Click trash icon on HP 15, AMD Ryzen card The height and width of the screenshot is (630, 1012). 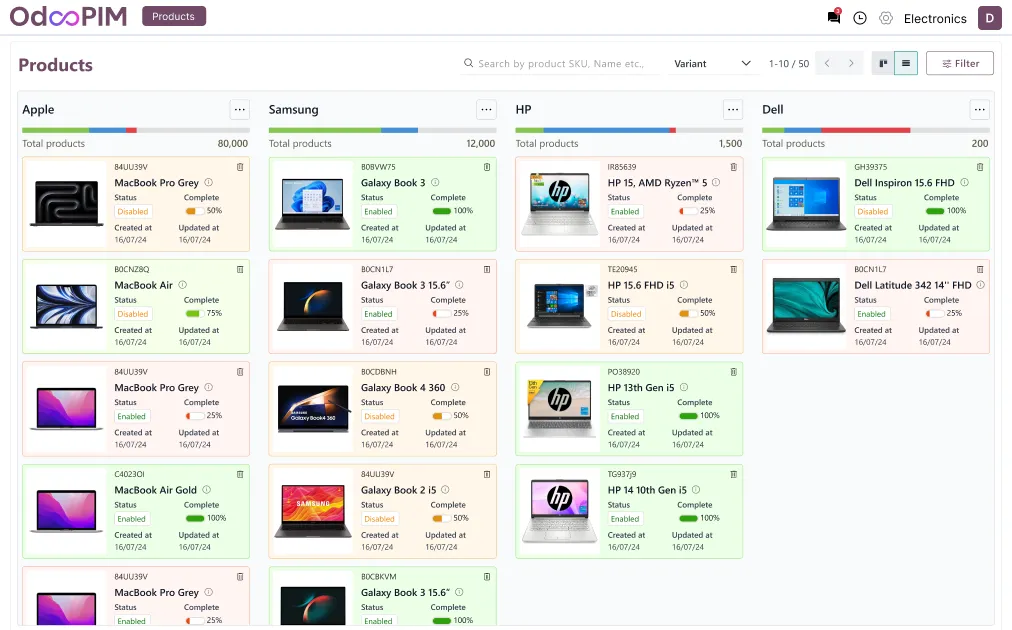pyautogui.click(x=734, y=167)
